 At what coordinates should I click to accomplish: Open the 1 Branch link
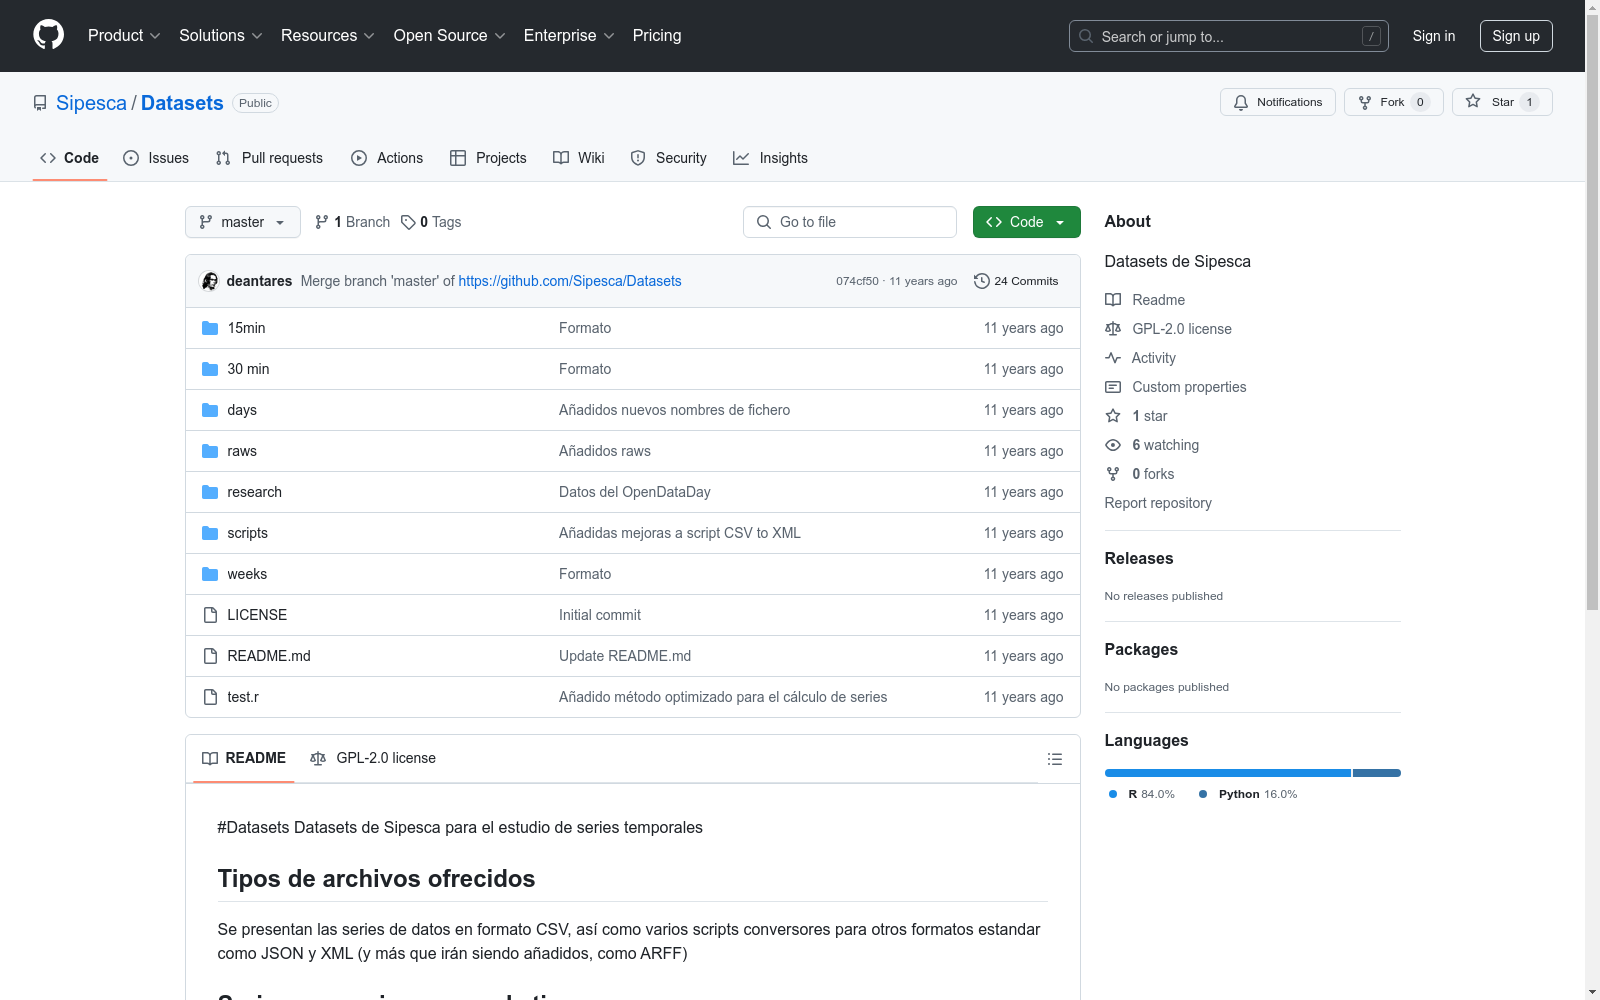352,222
